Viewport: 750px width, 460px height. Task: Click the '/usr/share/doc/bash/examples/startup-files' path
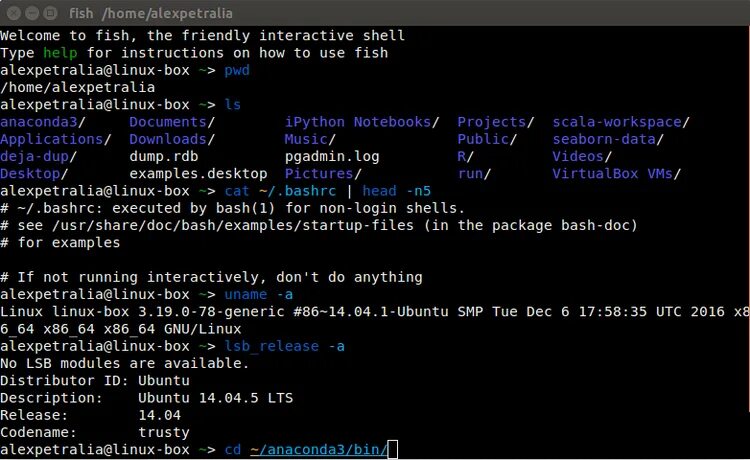(x=232, y=225)
